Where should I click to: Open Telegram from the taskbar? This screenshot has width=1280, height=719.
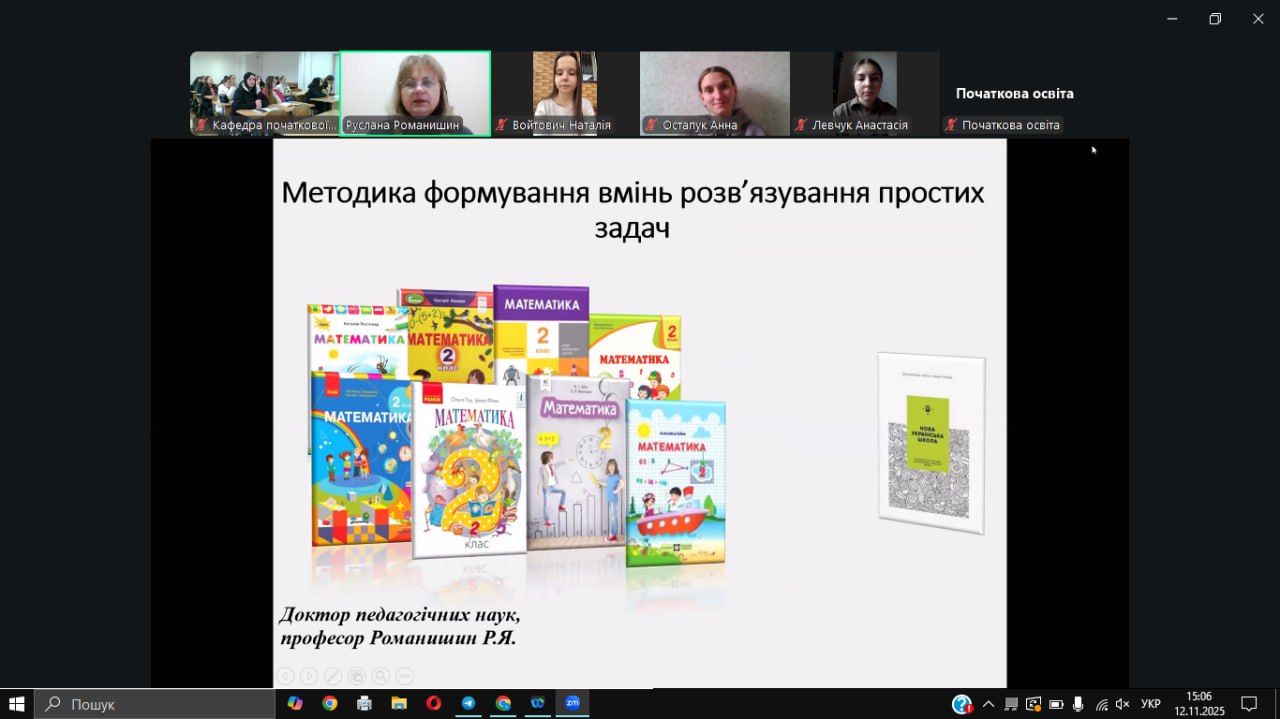[468, 703]
